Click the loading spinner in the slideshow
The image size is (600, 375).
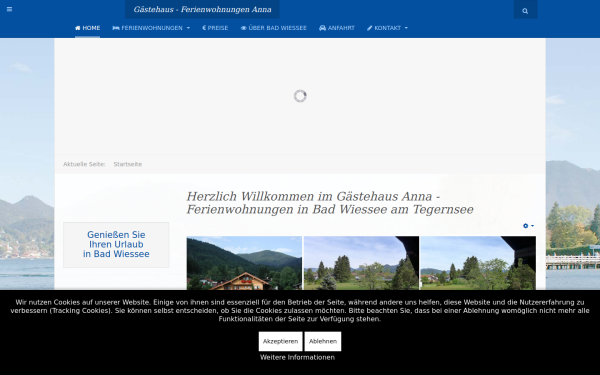click(x=300, y=96)
